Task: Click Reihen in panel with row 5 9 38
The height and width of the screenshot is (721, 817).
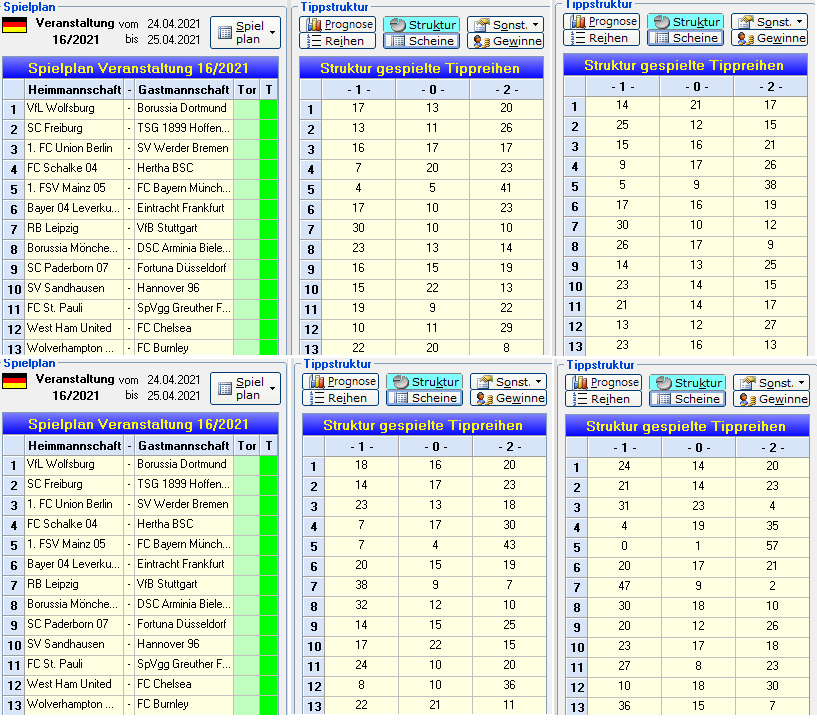Action: [x=602, y=38]
